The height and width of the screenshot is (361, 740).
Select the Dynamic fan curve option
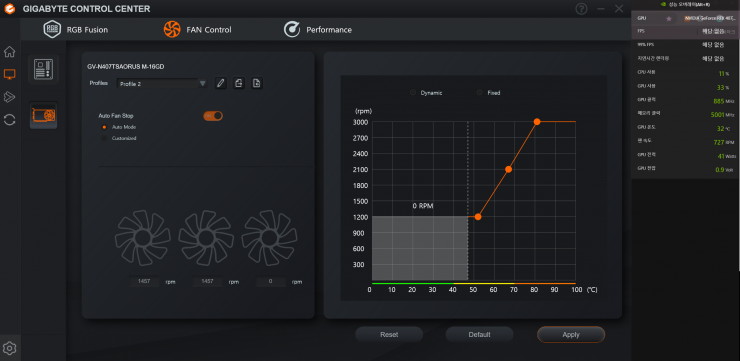(413, 92)
